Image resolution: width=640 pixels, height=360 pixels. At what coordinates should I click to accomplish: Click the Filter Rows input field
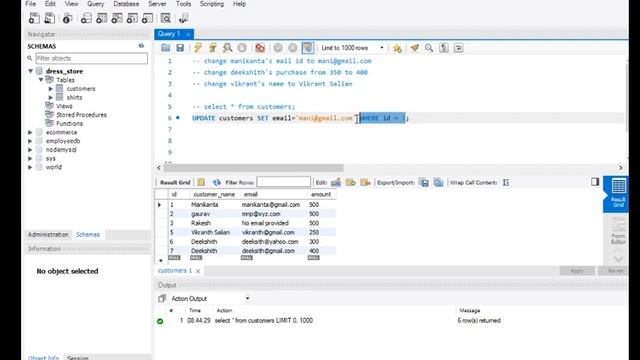[x=284, y=182]
